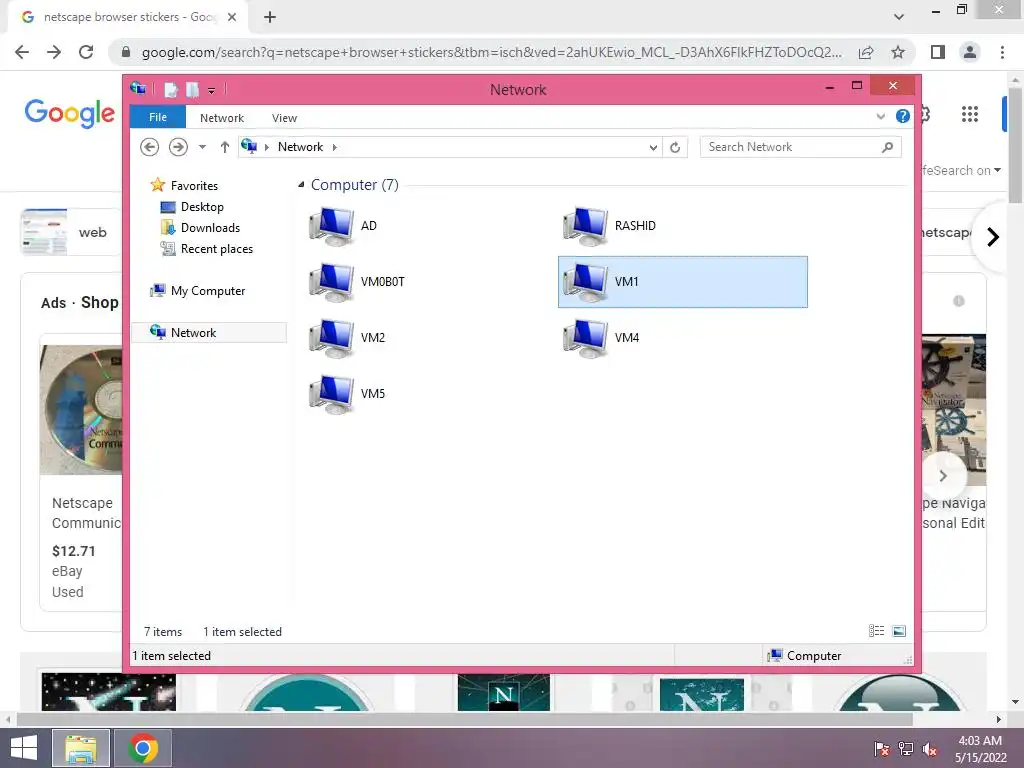Click the Chrome horizontal scrollbar
Screen dimensions: 1024x768
coord(464,719)
